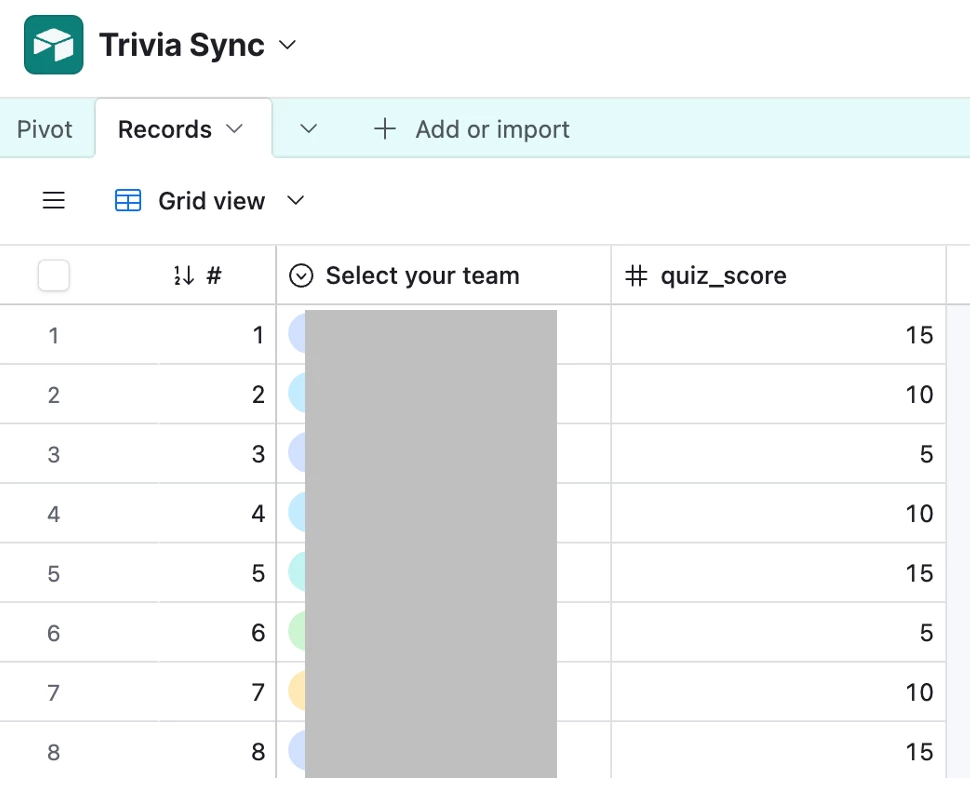Click the sort icon in # column header
This screenshot has height=804, width=970.
tap(183, 276)
